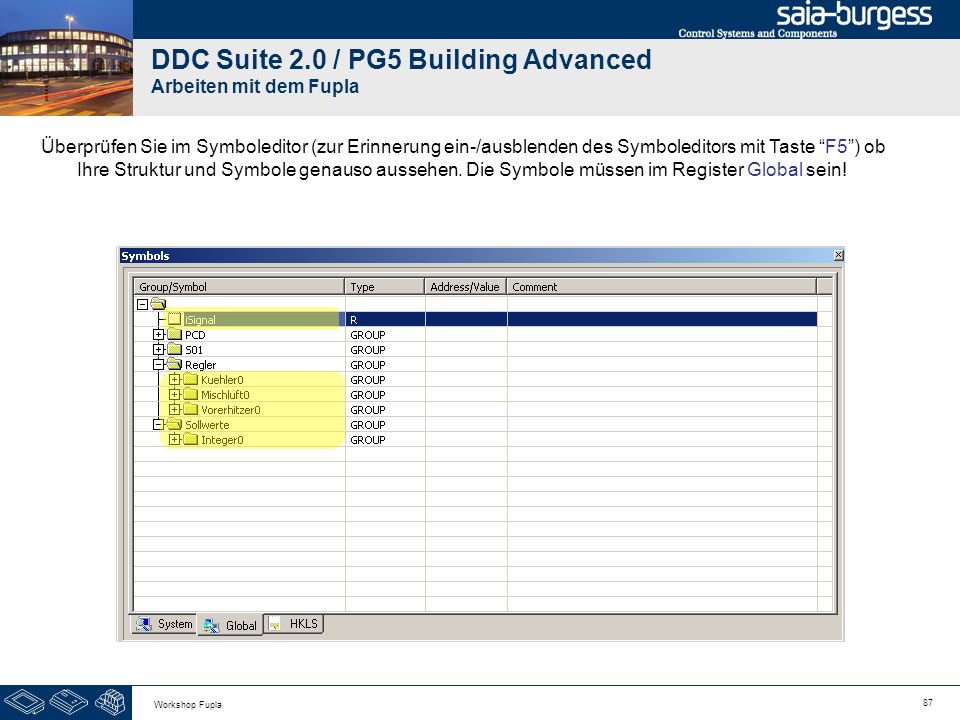Click the building photo thumbnail

(66, 58)
